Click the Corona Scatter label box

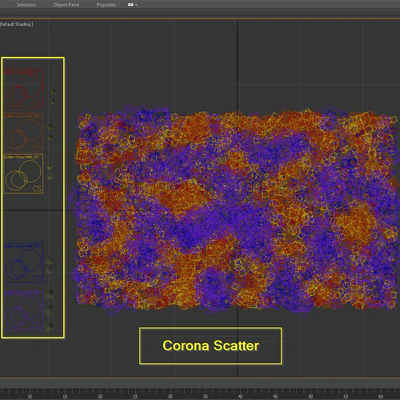[x=210, y=346]
